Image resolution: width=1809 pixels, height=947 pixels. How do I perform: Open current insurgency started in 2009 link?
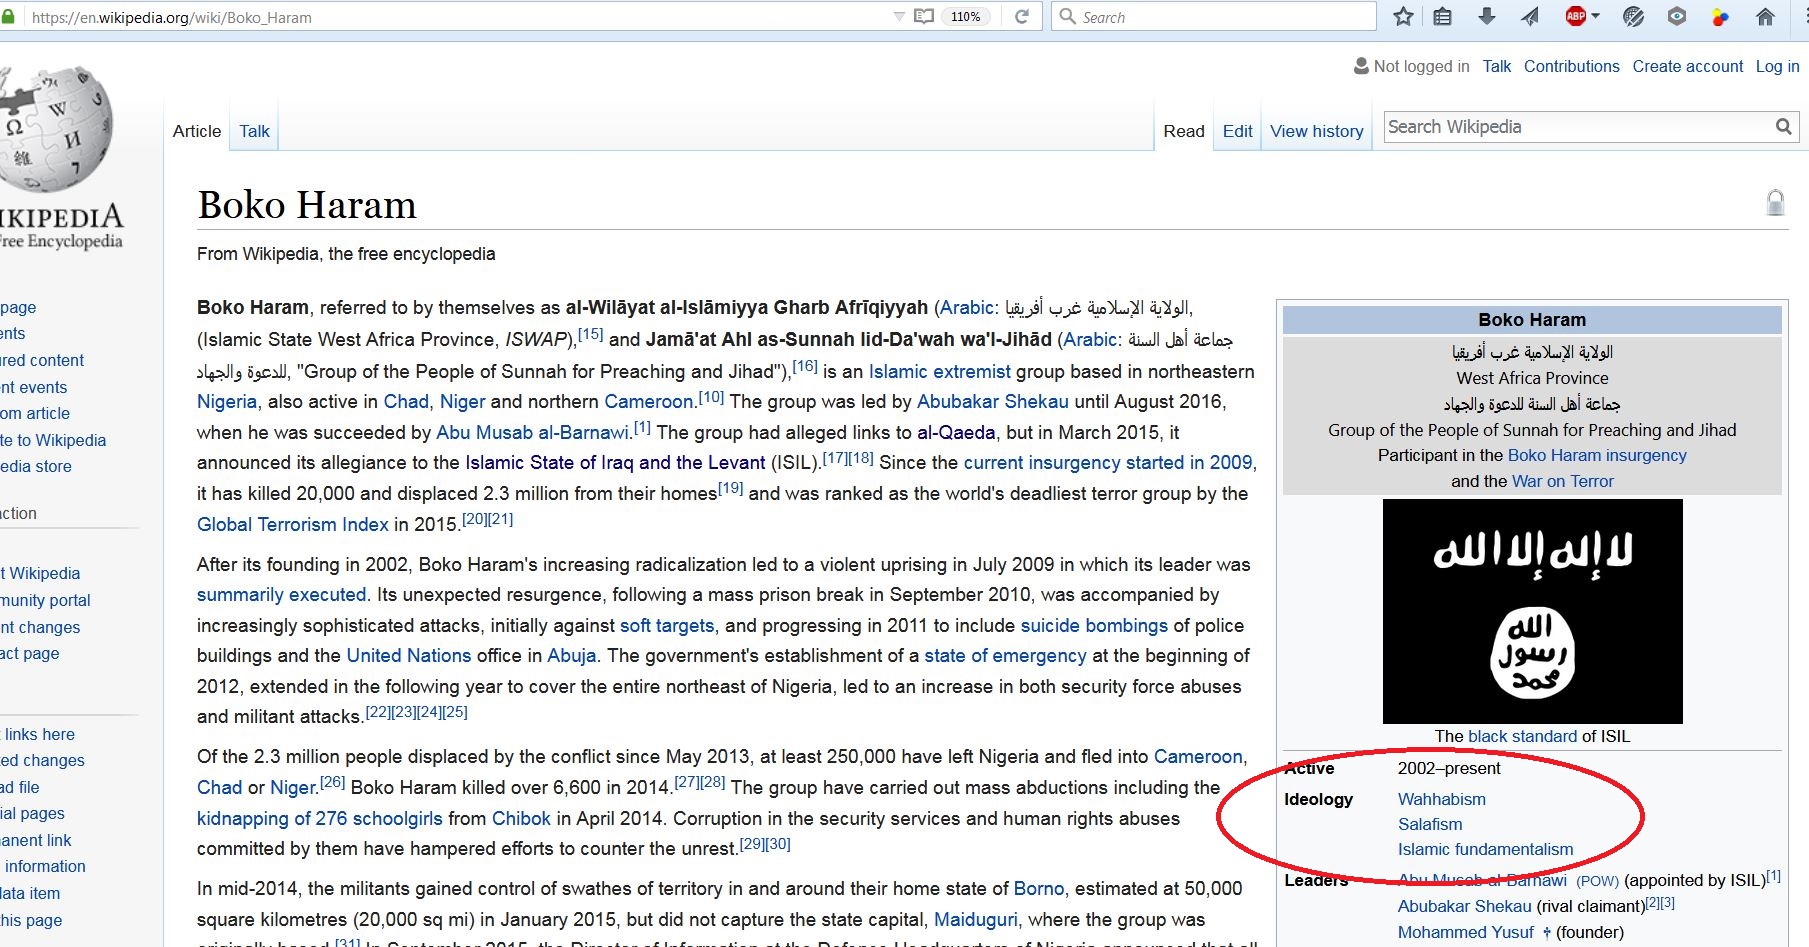click(1108, 462)
